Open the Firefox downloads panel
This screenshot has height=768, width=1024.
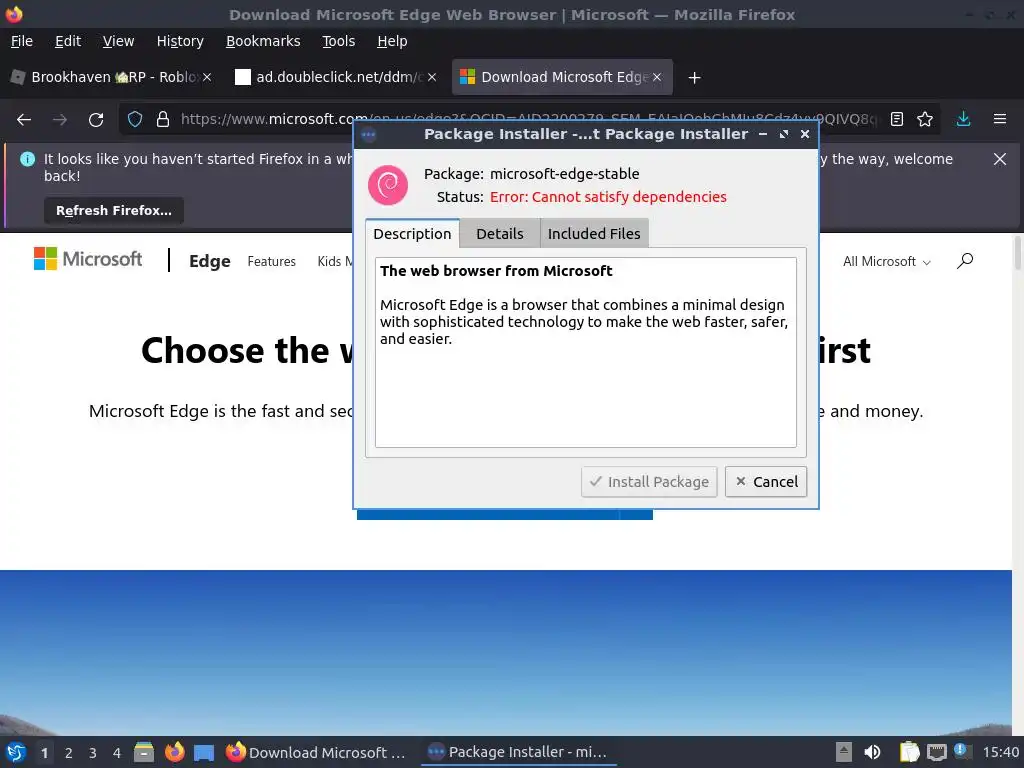(x=963, y=120)
